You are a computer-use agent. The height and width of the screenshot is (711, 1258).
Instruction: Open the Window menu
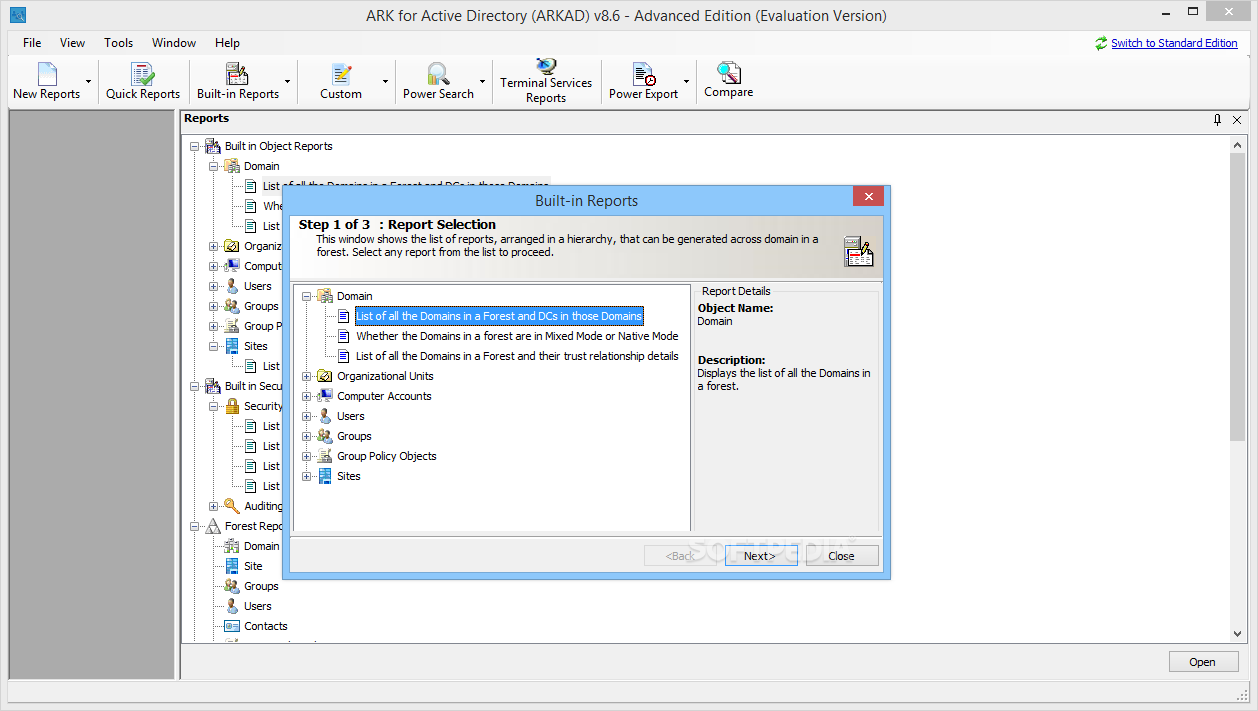pos(174,43)
